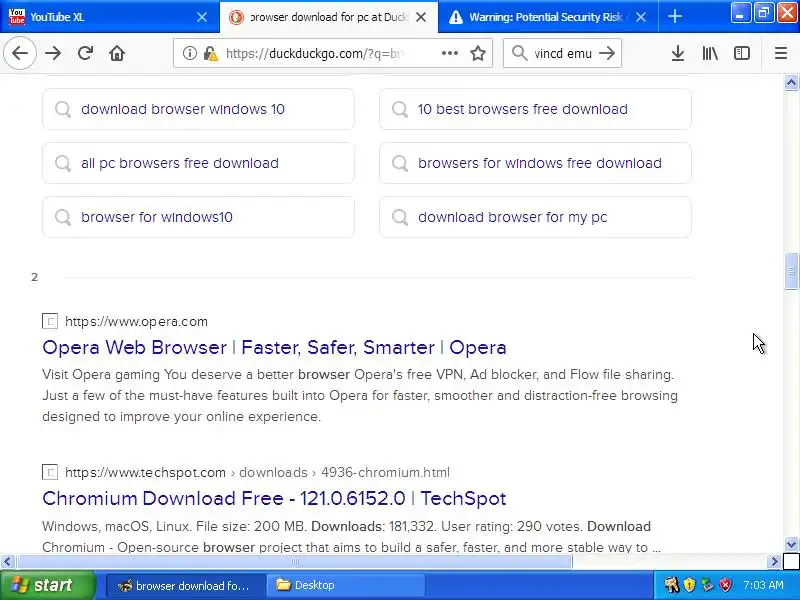The image size is (800, 600).
Task: Click the vertical scrollbar up arrow
Action: (791, 82)
